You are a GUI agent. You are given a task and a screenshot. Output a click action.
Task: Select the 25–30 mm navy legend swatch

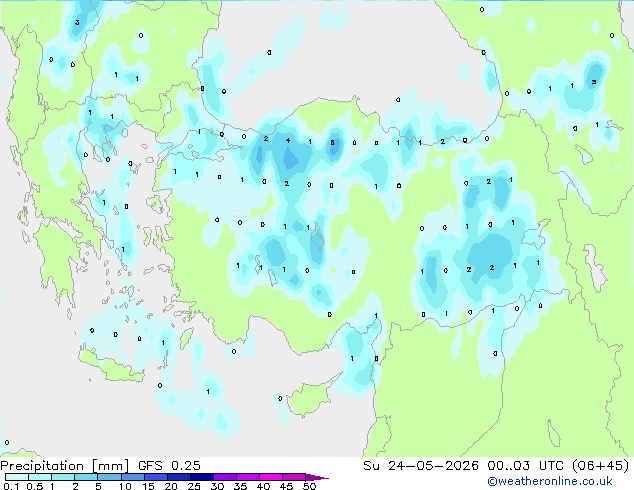(x=202, y=477)
